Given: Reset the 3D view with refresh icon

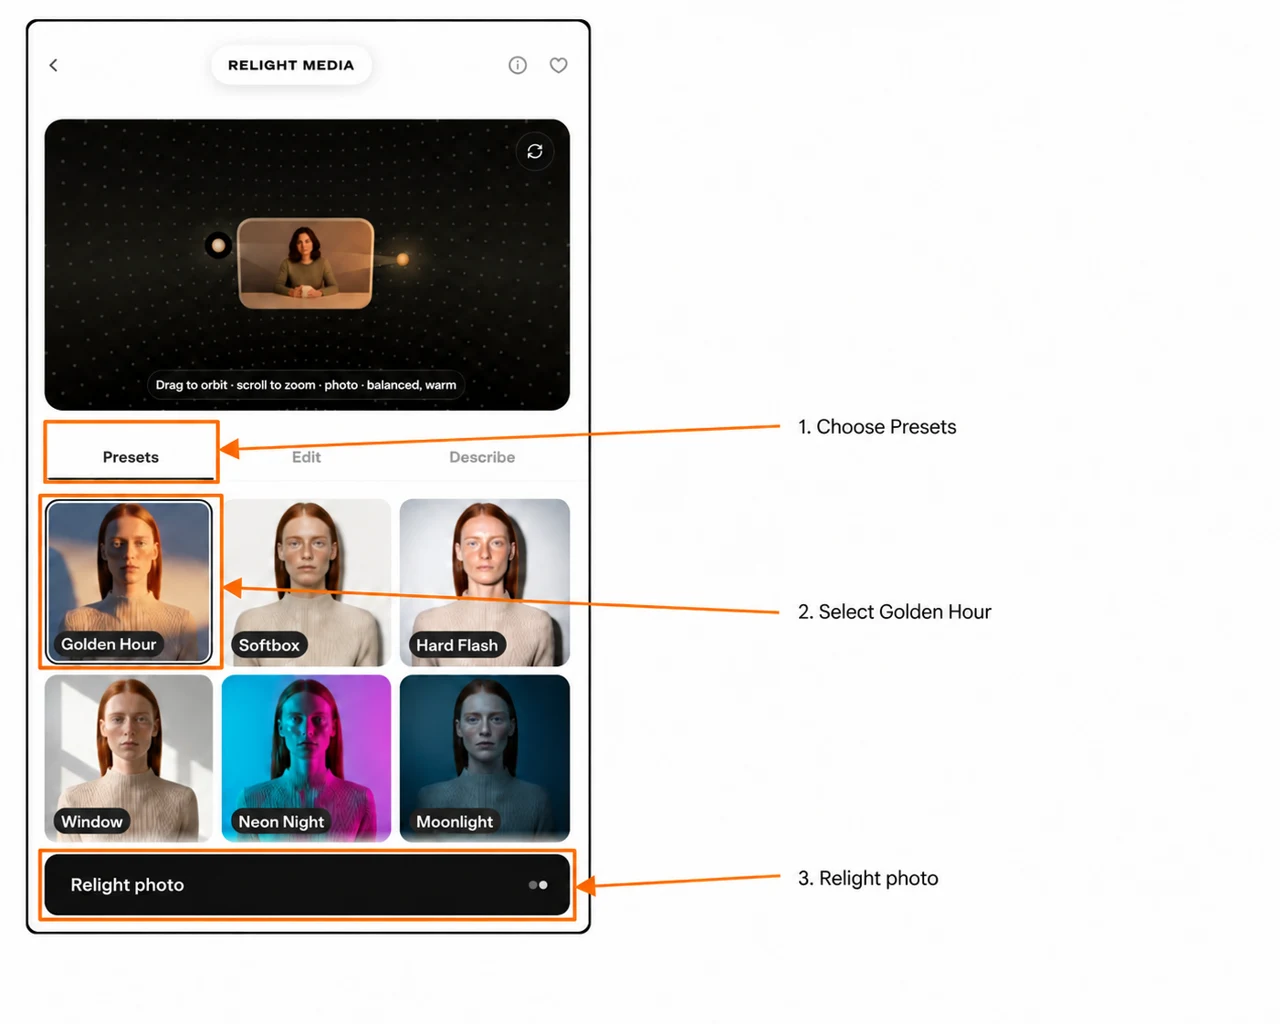Looking at the screenshot, I should pyautogui.click(x=535, y=151).
